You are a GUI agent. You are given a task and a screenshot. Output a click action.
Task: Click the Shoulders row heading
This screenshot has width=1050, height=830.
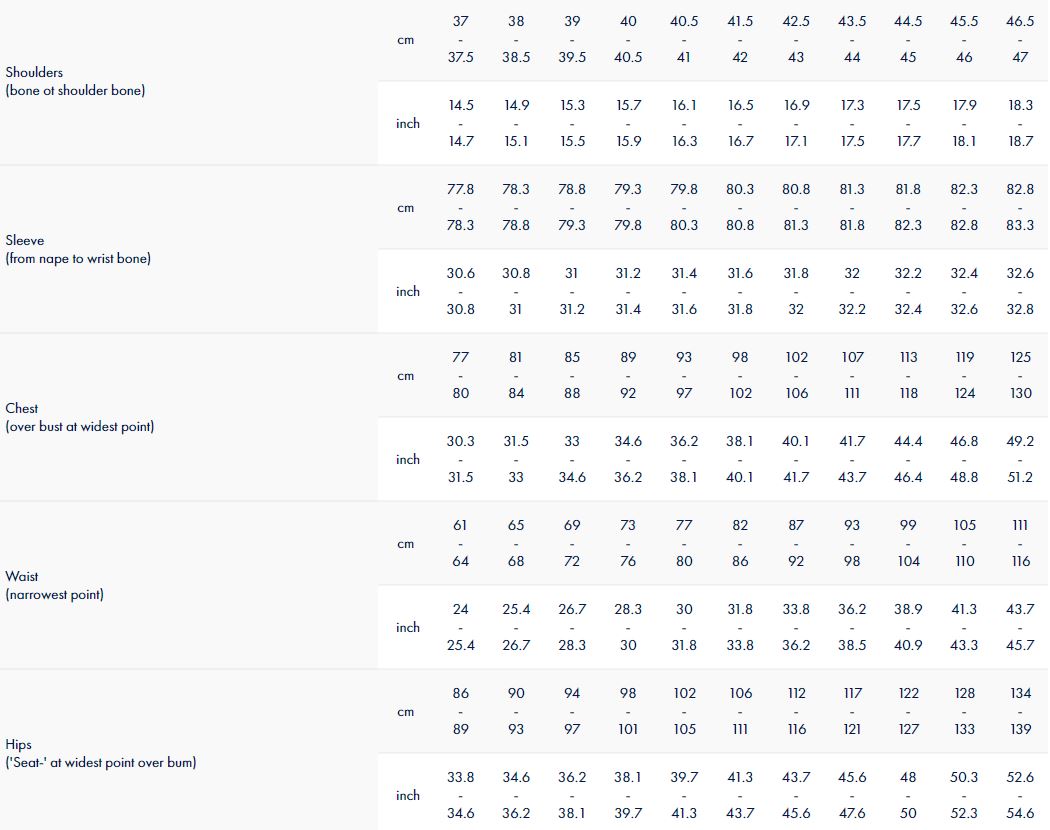point(34,72)
